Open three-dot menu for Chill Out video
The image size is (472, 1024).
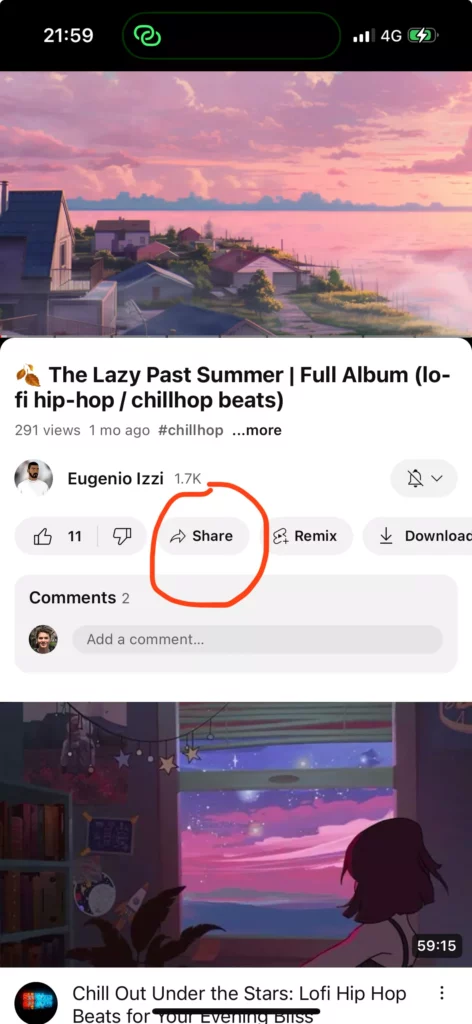click(x=442, y=993)
